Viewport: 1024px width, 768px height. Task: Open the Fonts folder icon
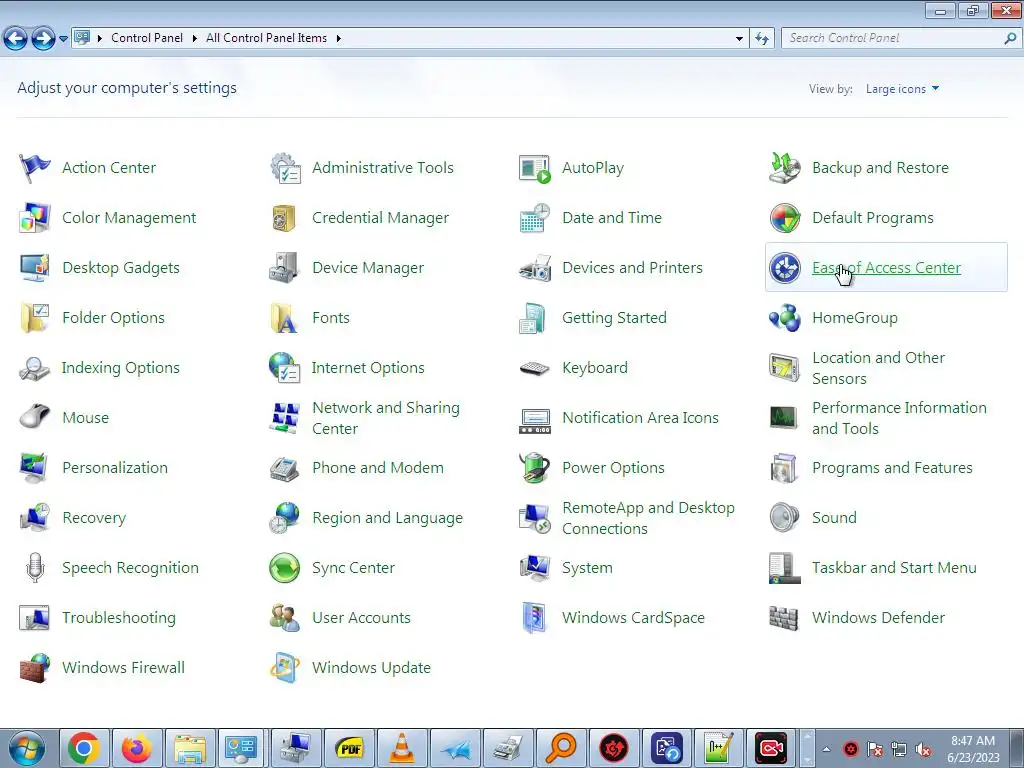click(x=284, y=318)
